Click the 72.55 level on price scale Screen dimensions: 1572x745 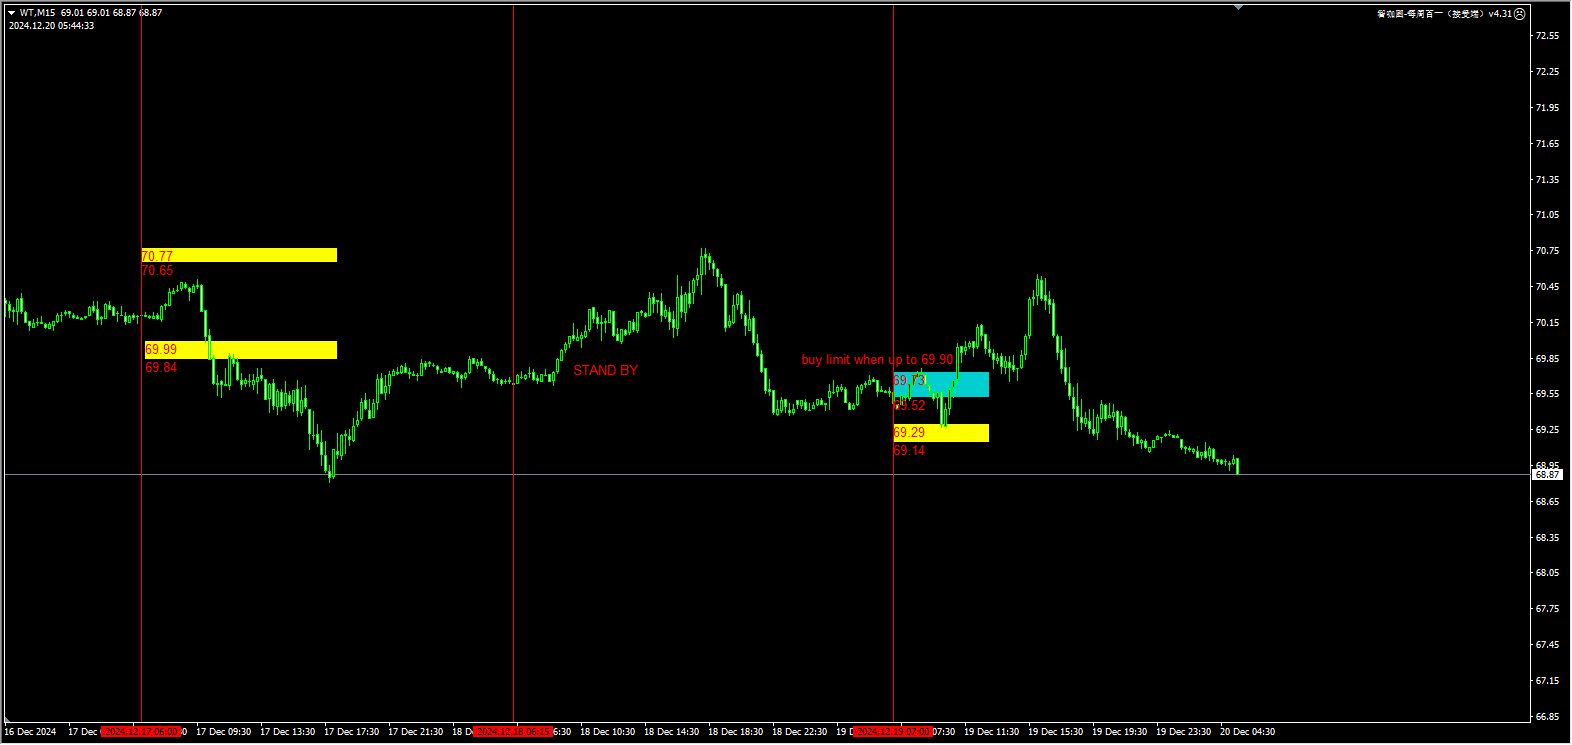point(1547,36)
